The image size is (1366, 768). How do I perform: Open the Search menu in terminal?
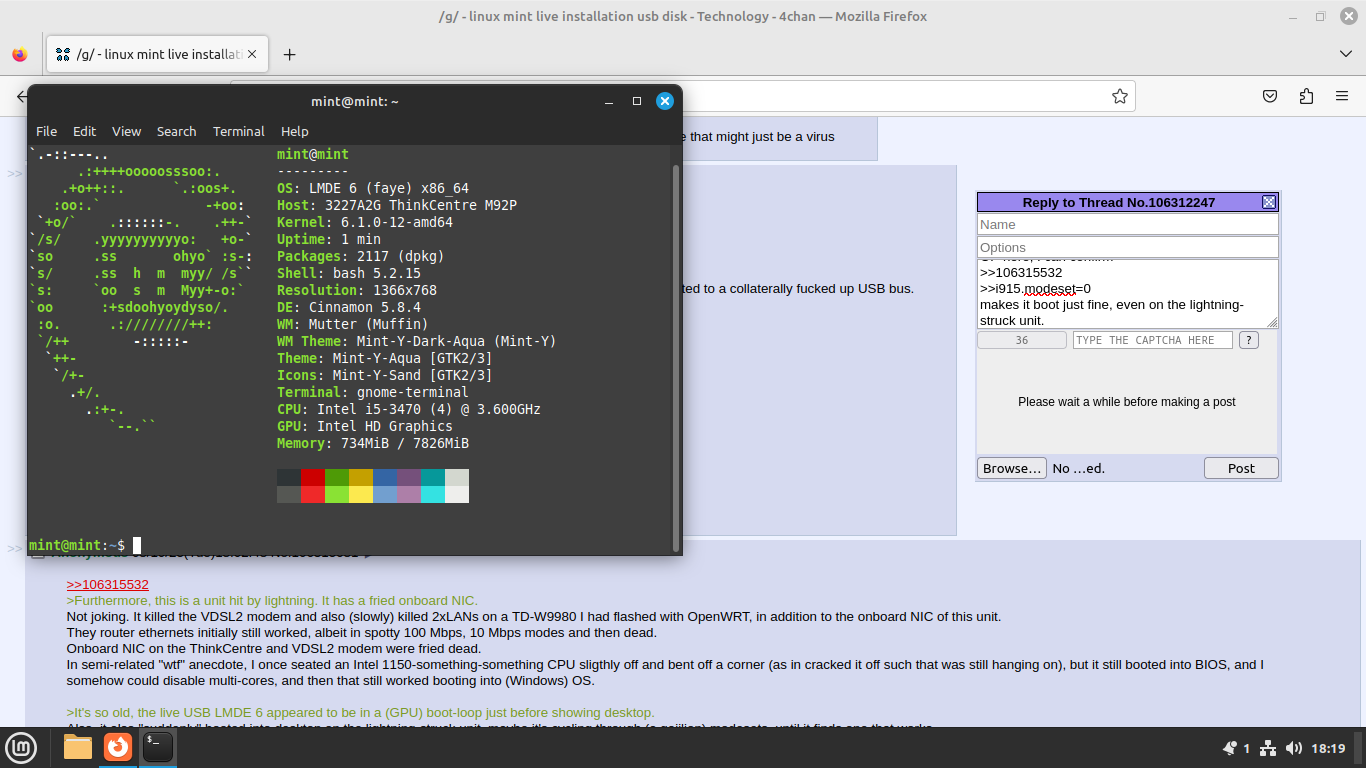coord(176,131)
